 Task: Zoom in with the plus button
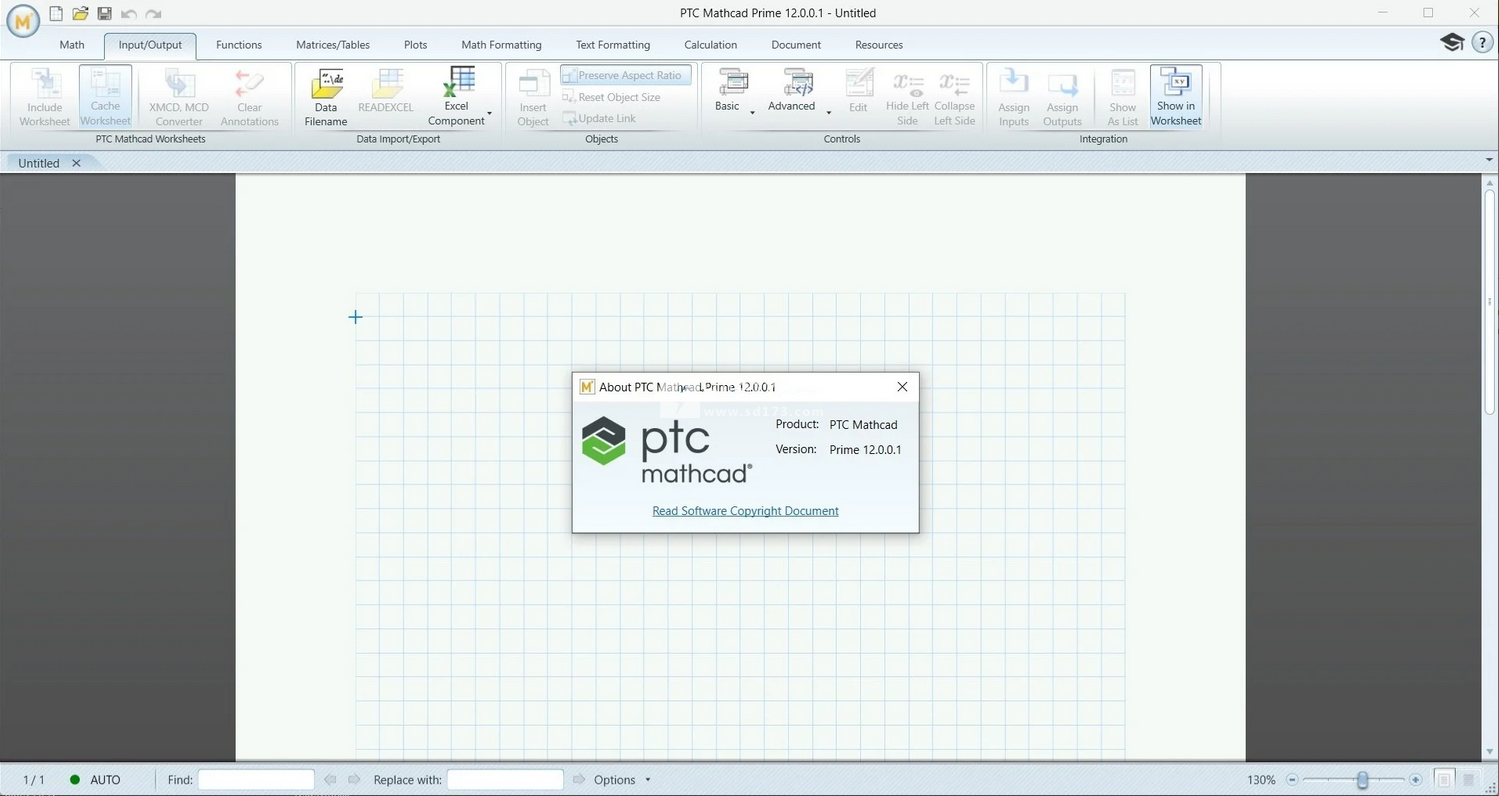point(1415,780)
